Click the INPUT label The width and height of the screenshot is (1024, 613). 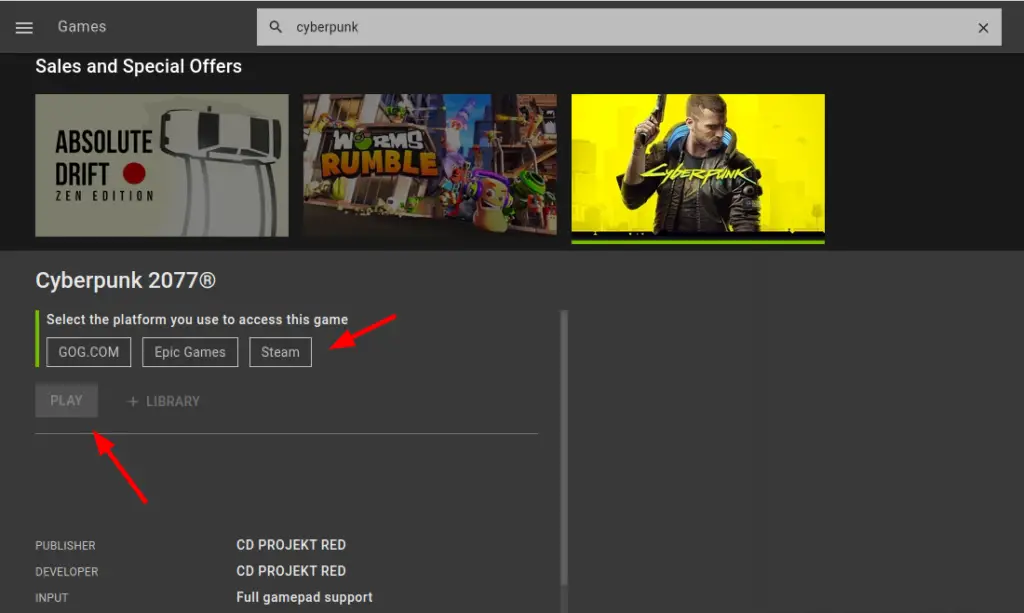point(52,598)
